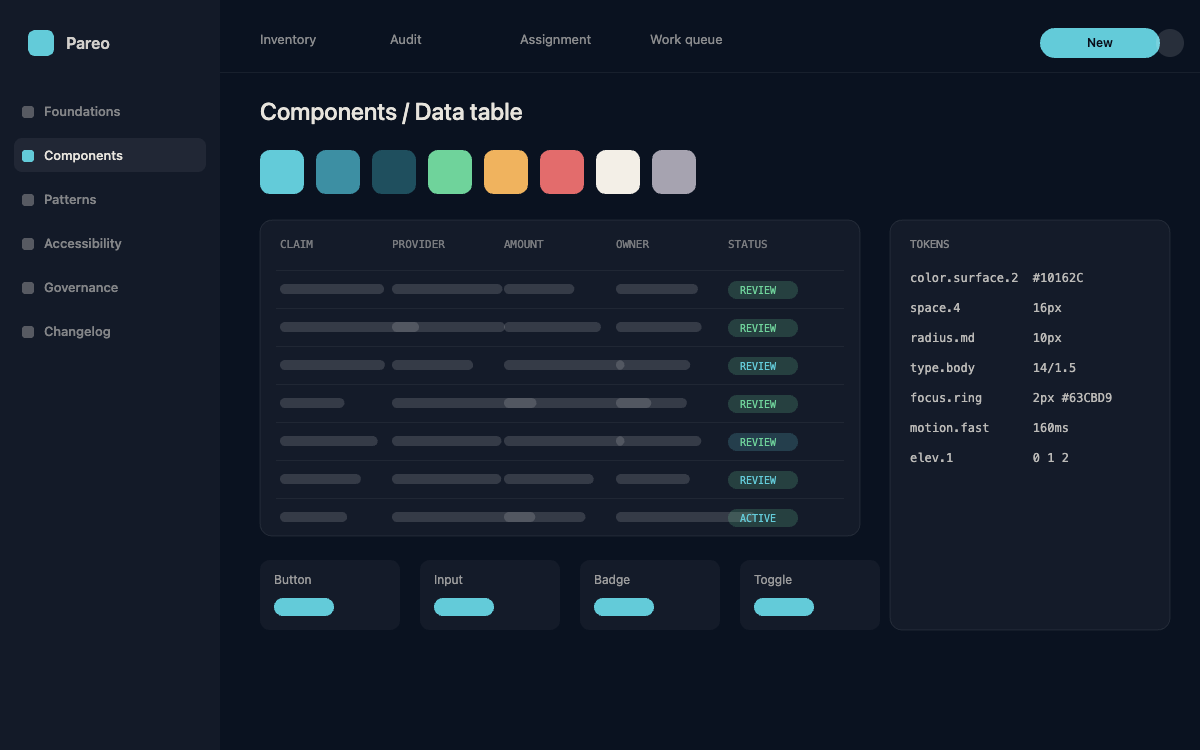
Task: Click the Pareo logo icon
Action: pyautogui.click(x=41, y=43)
